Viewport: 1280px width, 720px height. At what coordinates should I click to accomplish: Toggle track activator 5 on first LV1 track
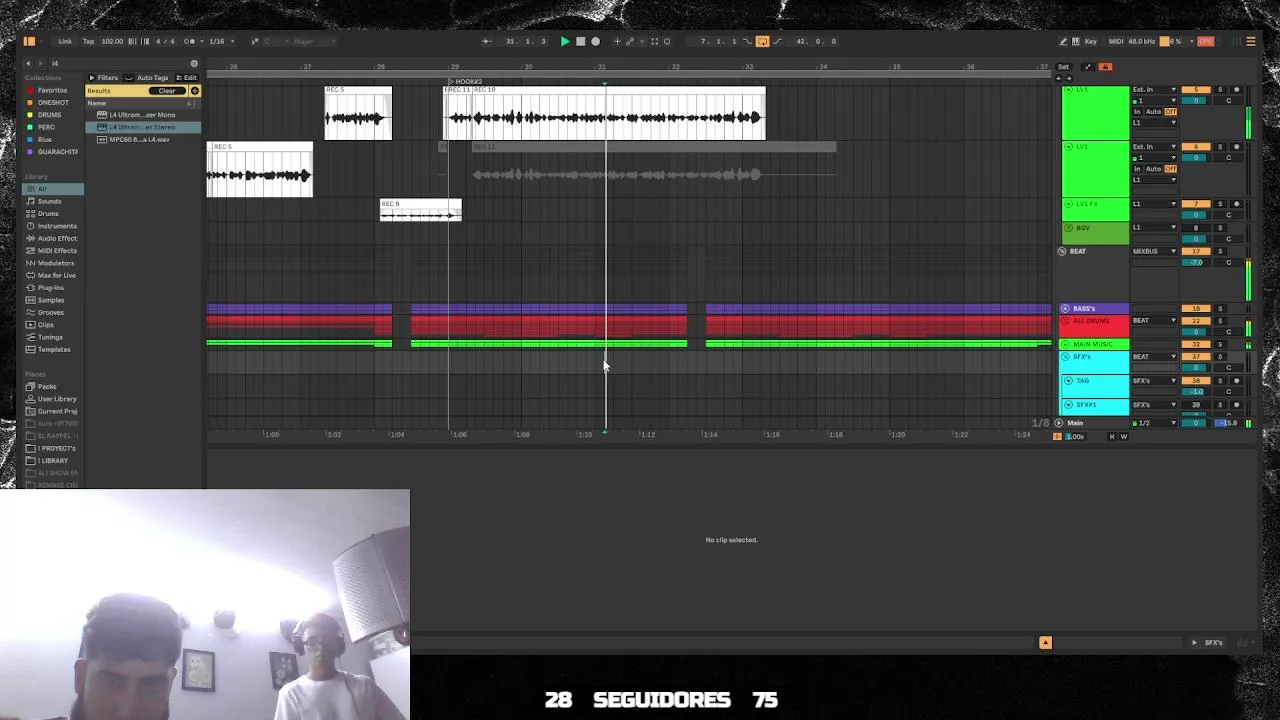click(x=1196, y=90)
